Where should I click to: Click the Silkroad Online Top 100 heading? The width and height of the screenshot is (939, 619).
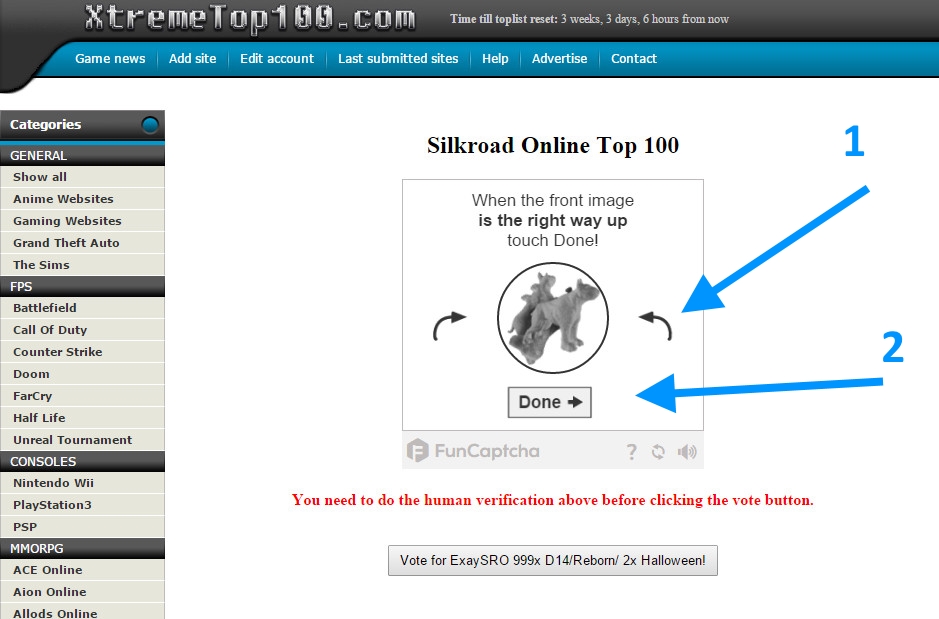pyautogui.click(x=553, y=145)
